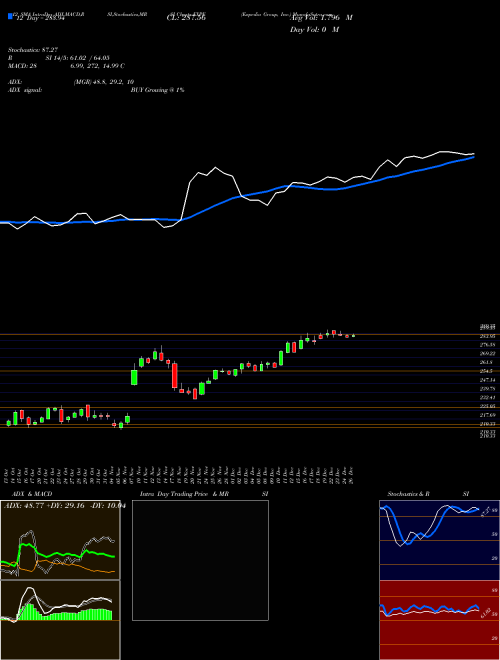
Task: Open the blue Stochastics chart panel
Action: [x=439, y=540]
